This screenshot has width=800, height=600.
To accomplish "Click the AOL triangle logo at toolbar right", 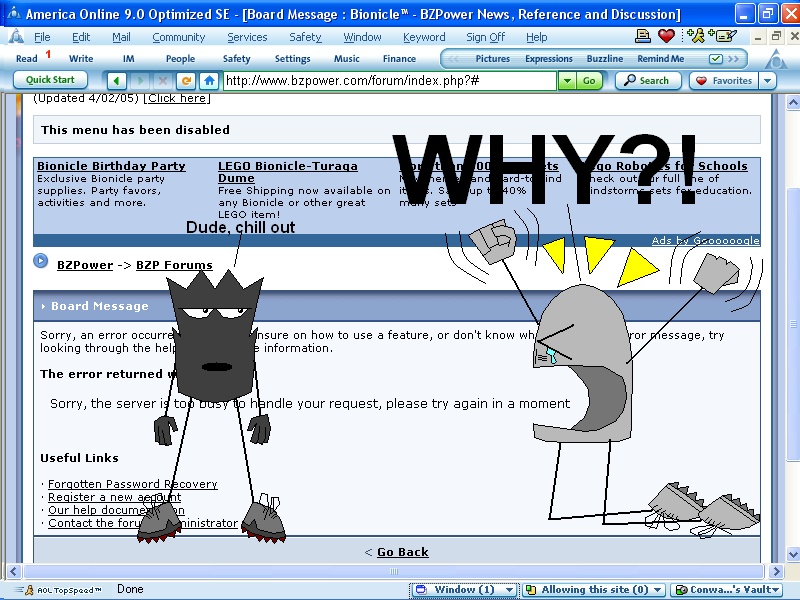I will [x=776, y=60].
